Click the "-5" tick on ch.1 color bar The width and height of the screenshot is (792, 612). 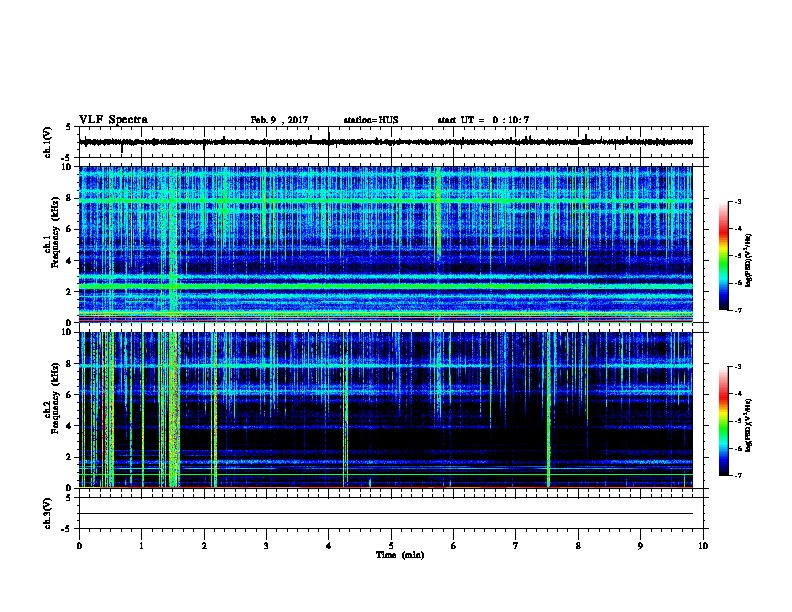(737, 256)
